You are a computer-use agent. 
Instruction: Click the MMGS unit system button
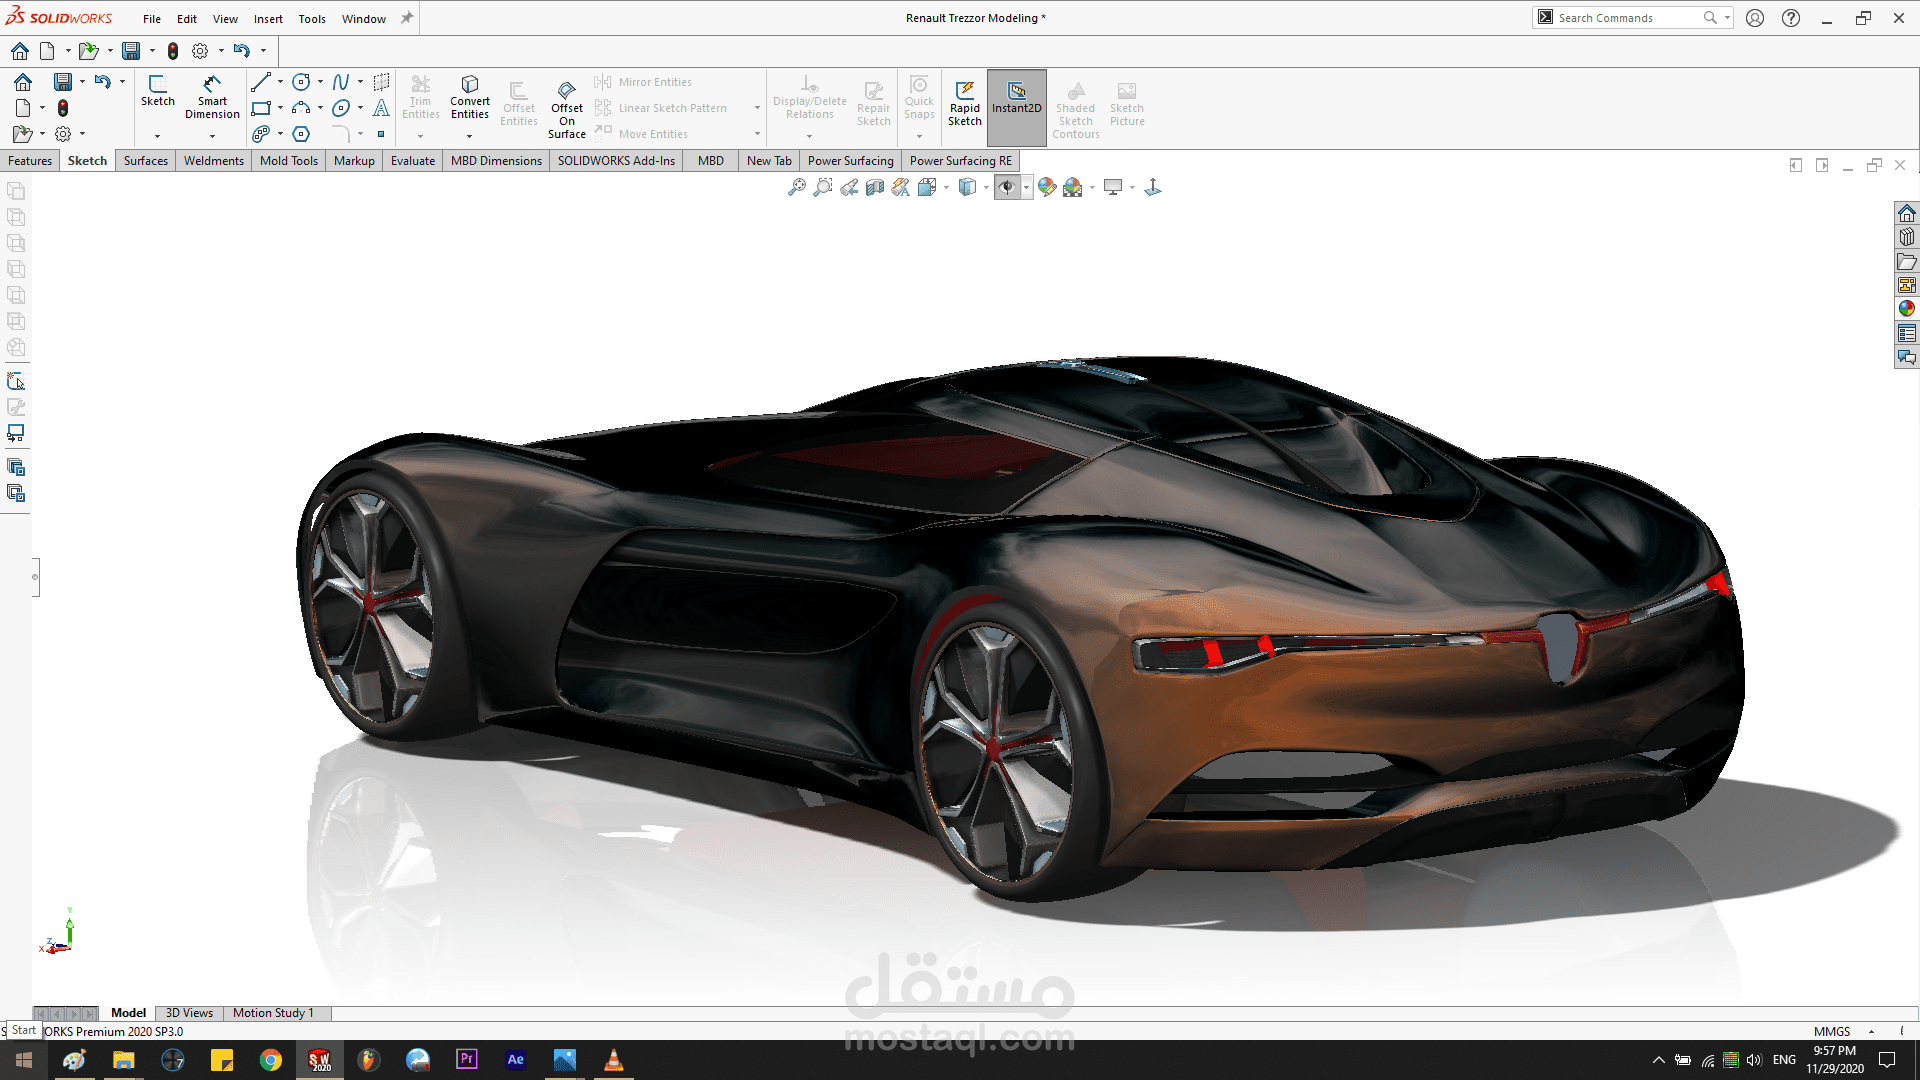[x=1831, y=1031]
